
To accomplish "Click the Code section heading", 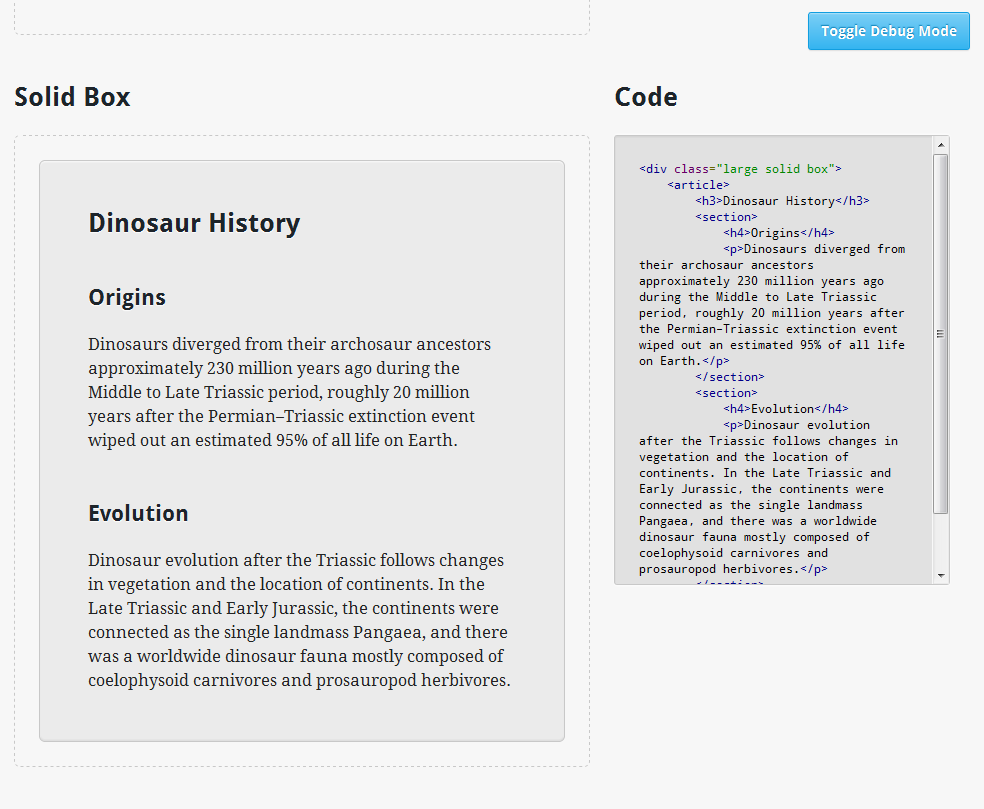I will [645, 97].
